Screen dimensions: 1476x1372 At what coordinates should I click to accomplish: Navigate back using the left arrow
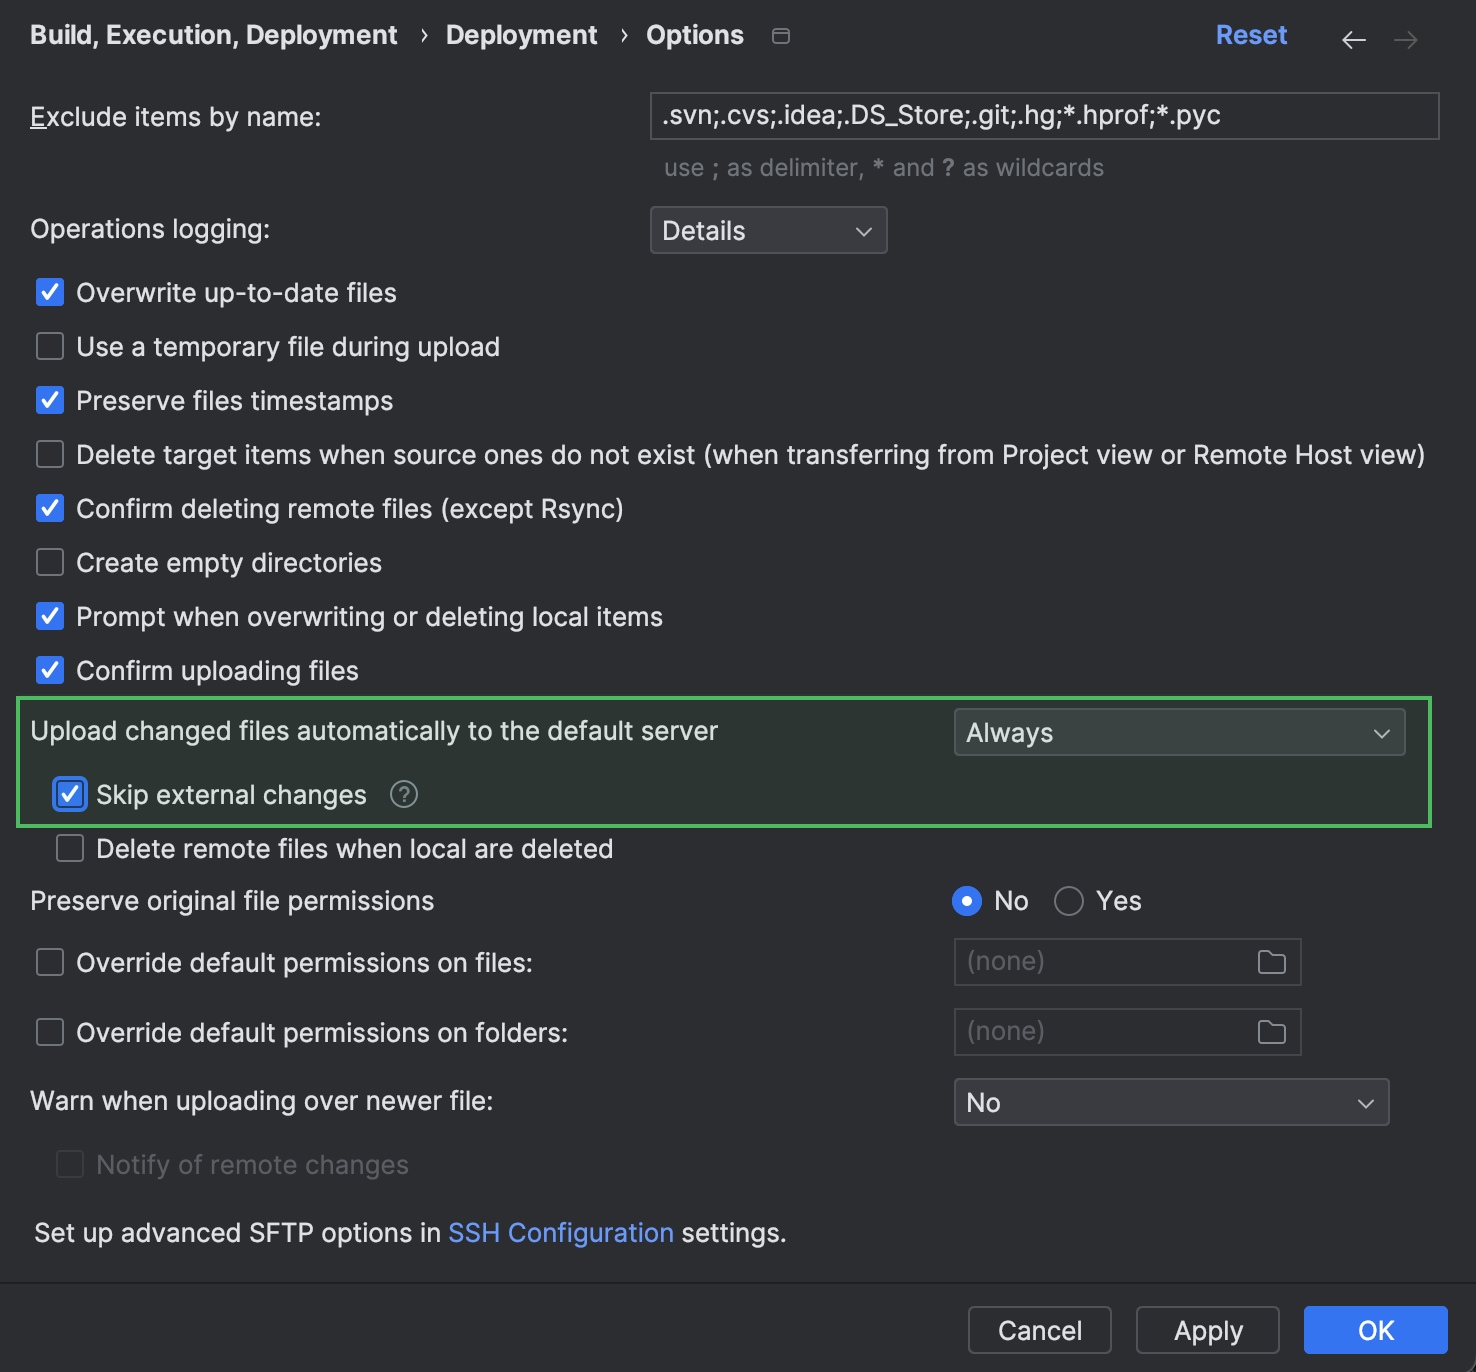(x=1354, y=39)
